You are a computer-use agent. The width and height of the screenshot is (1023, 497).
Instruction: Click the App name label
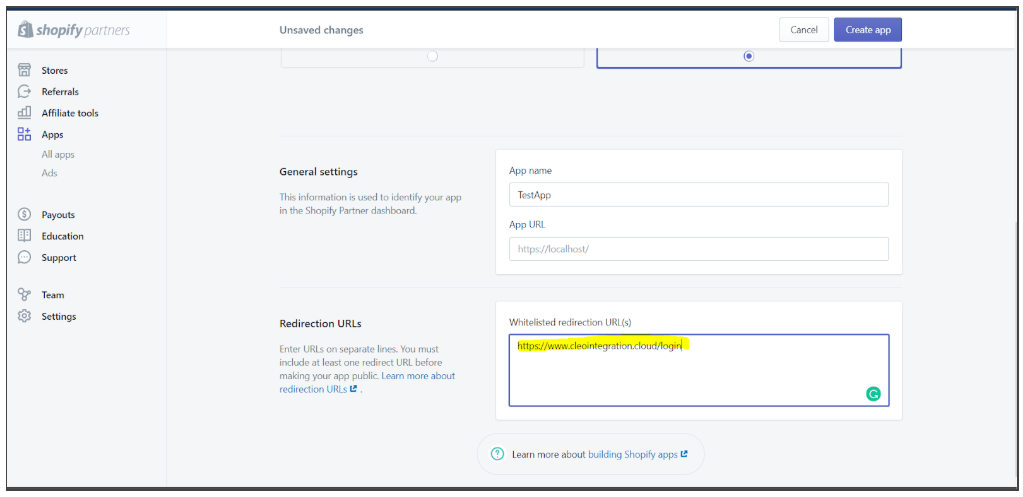point(530,171)
